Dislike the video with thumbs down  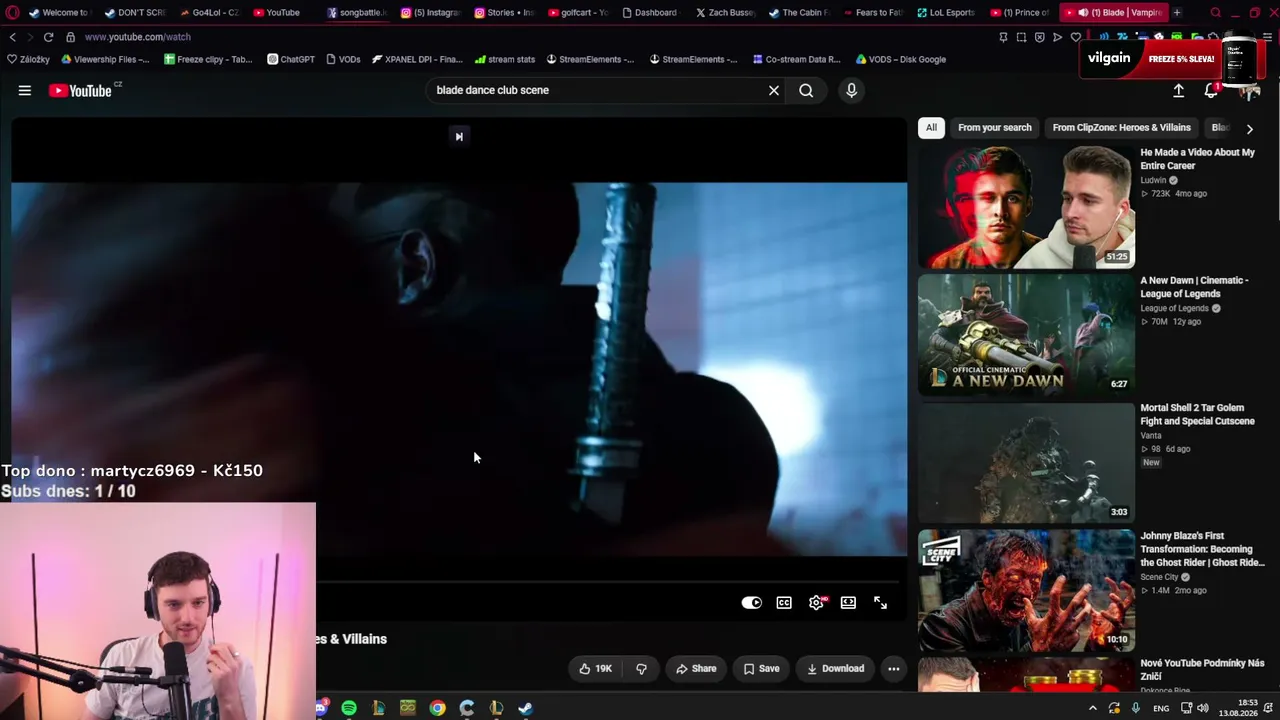641,669
